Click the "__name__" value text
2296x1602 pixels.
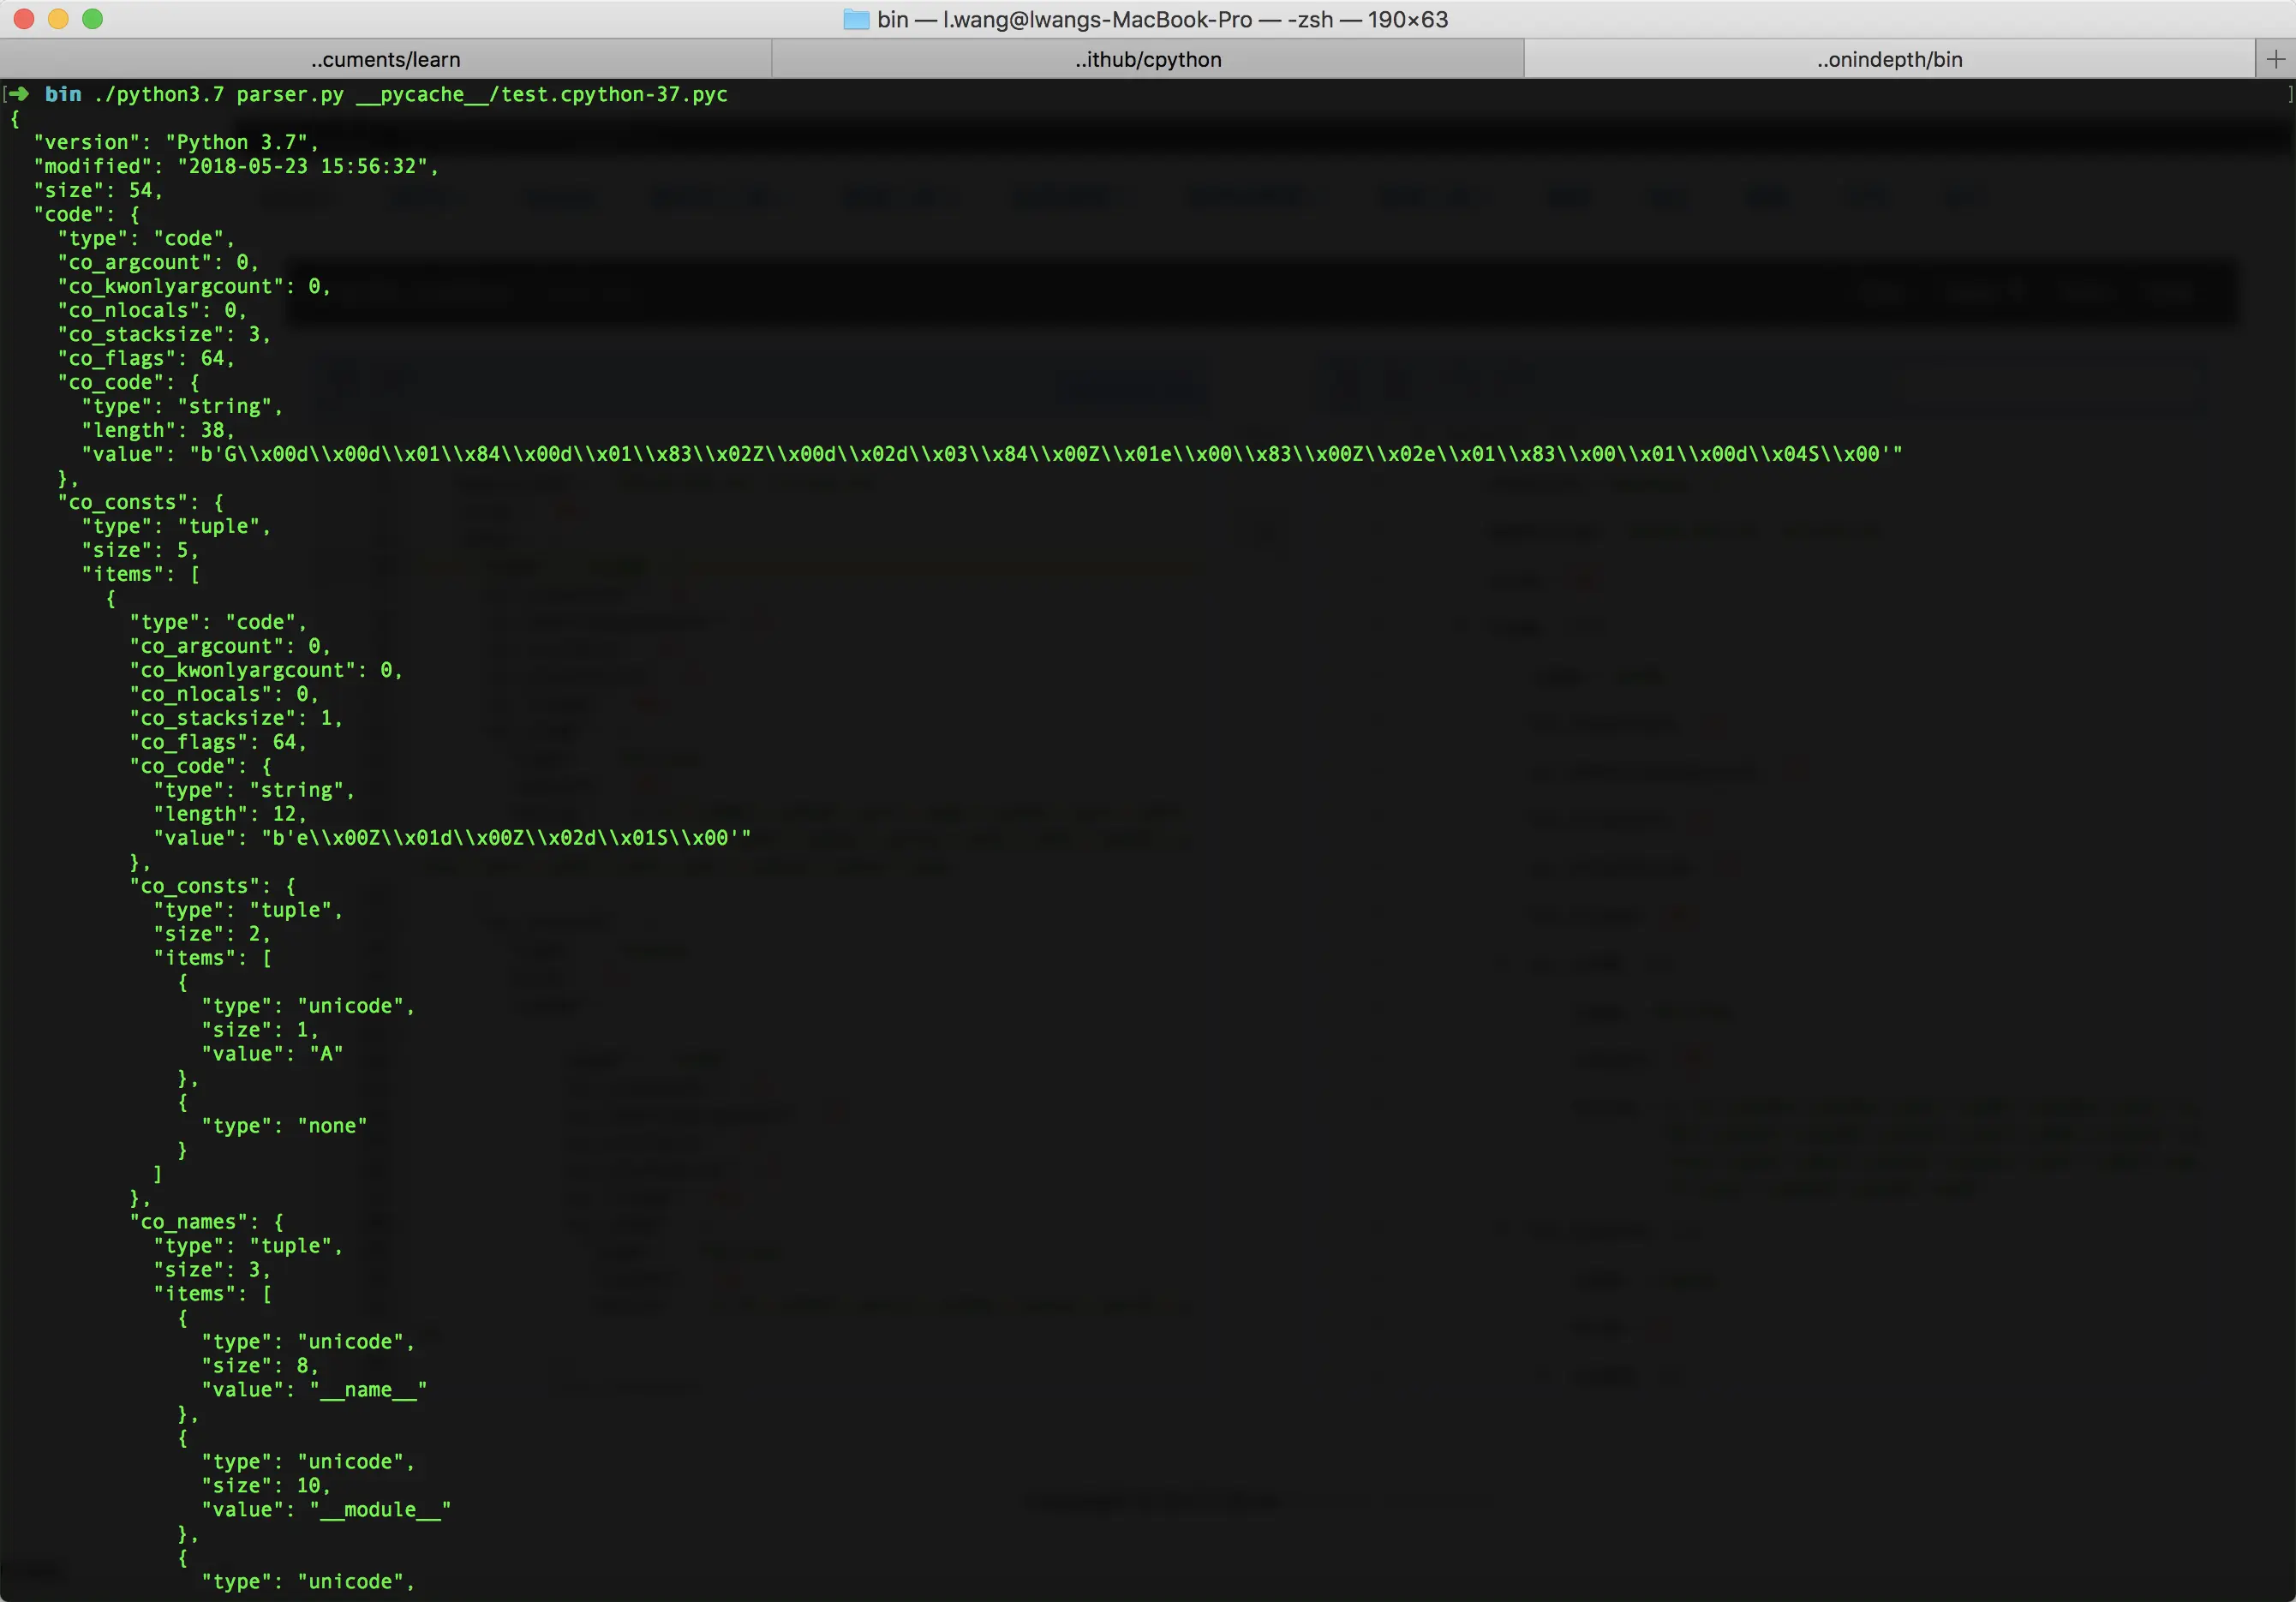point(368,1389)
